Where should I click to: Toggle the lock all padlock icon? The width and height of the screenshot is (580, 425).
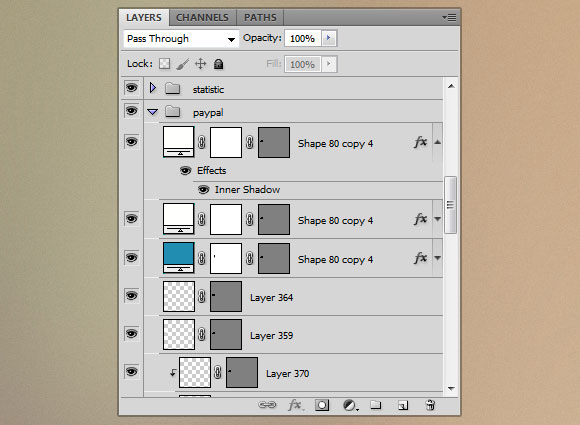tap(219, 64)
